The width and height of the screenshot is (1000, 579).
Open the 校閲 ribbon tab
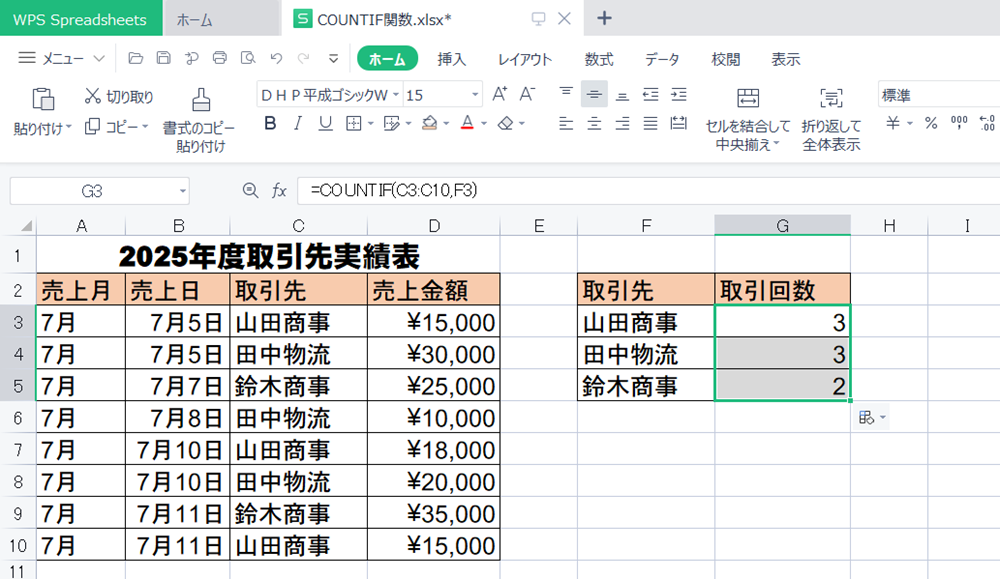tap(726, 59)
